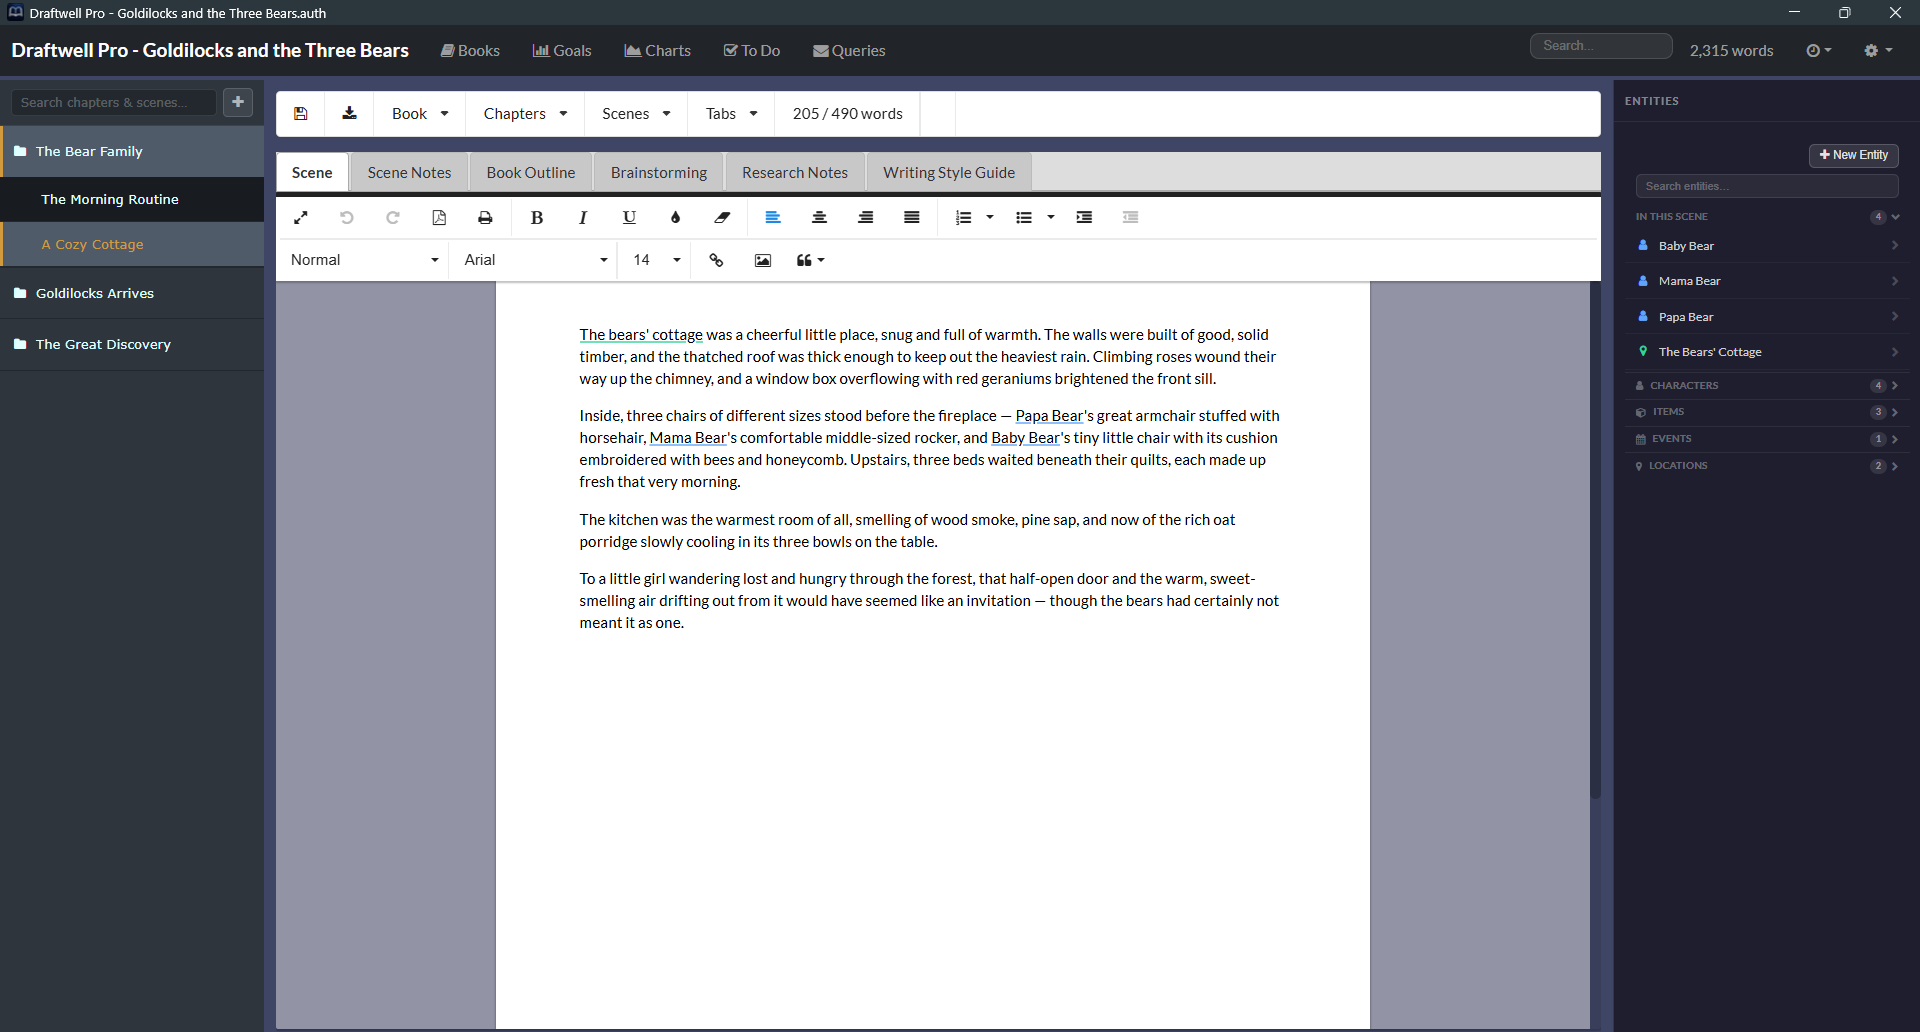
Task: Align text left
Action: tap(773, 217)
